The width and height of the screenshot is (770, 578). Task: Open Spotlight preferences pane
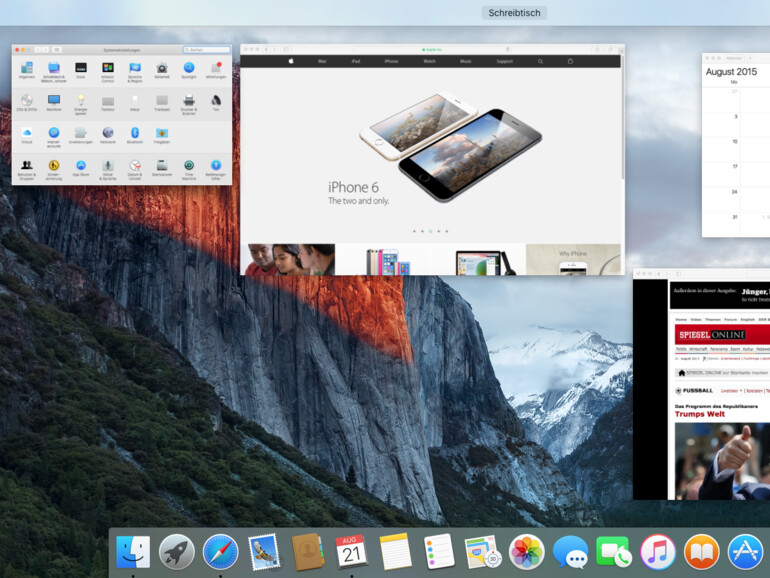pos(189,70)
